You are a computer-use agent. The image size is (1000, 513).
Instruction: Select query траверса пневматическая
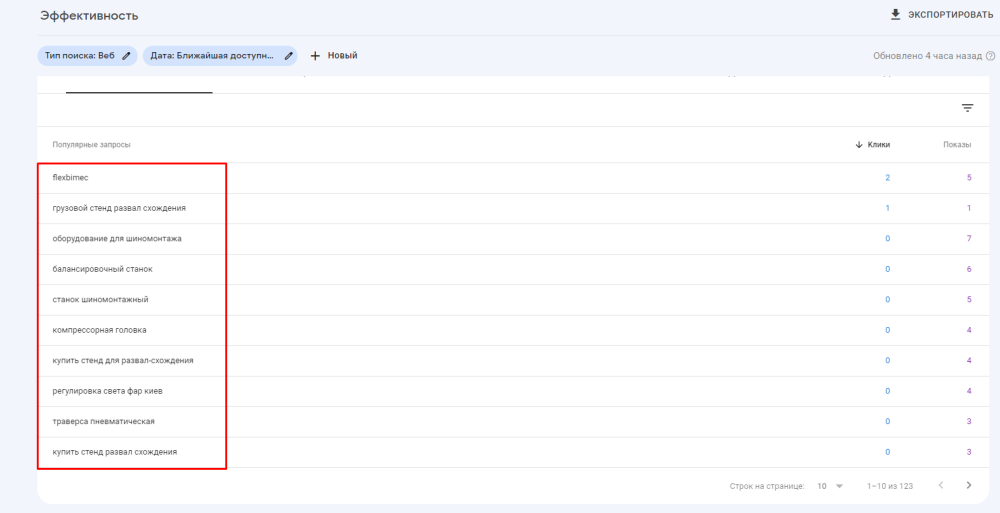pyautogui.click(x=103, y=421)
